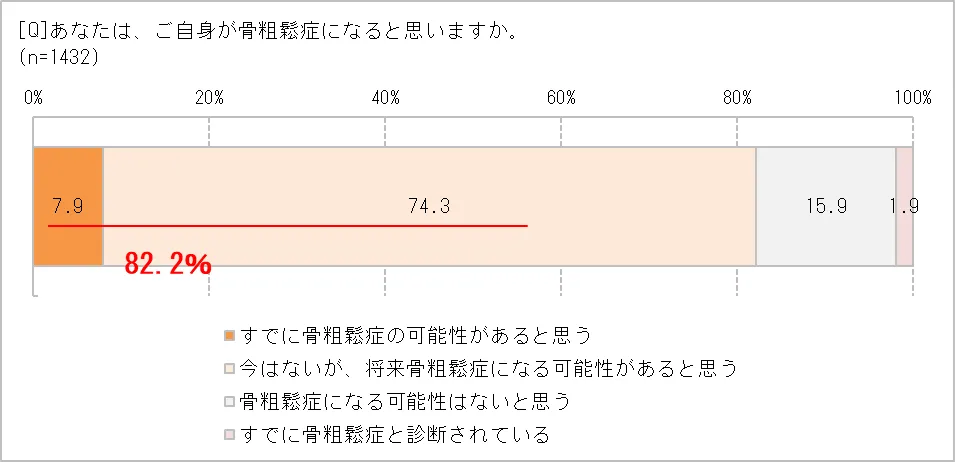The image size is (955, 462).
Task: Select the peach legend swatch for 今はないが将来可能性がある
Action: pyautogui.click(x=230, y=368)
